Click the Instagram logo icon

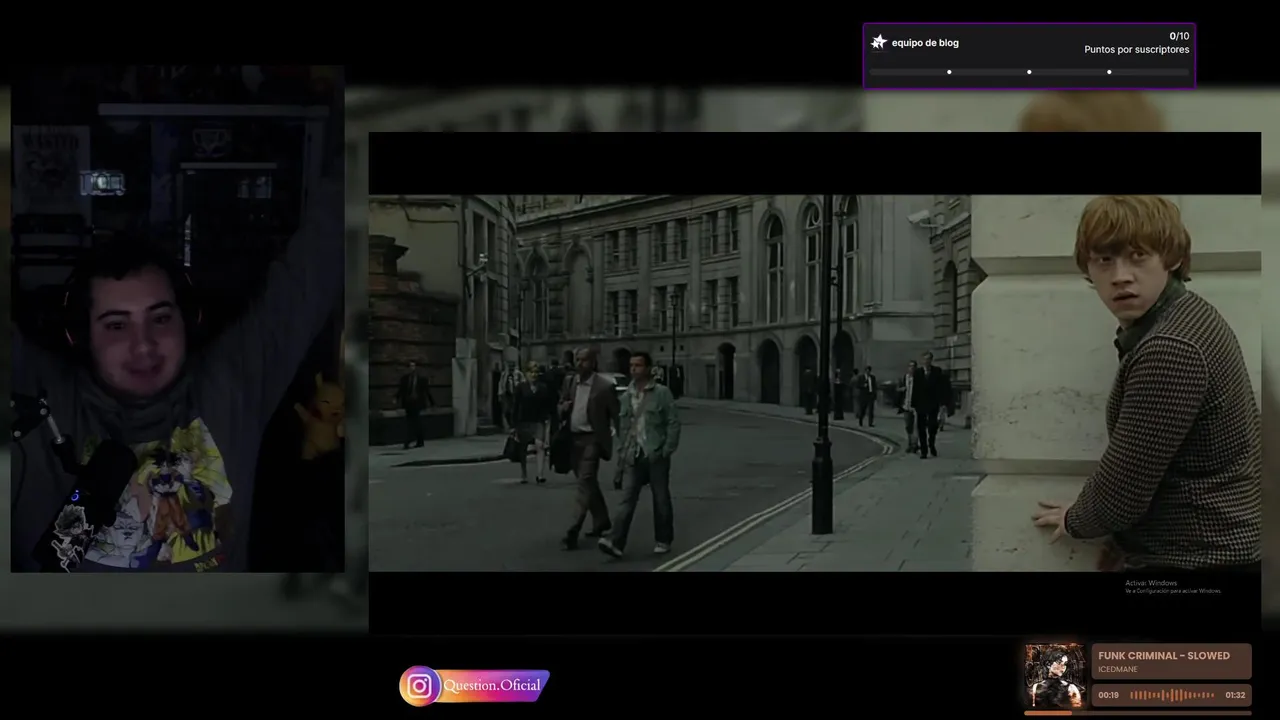[420, 686]
